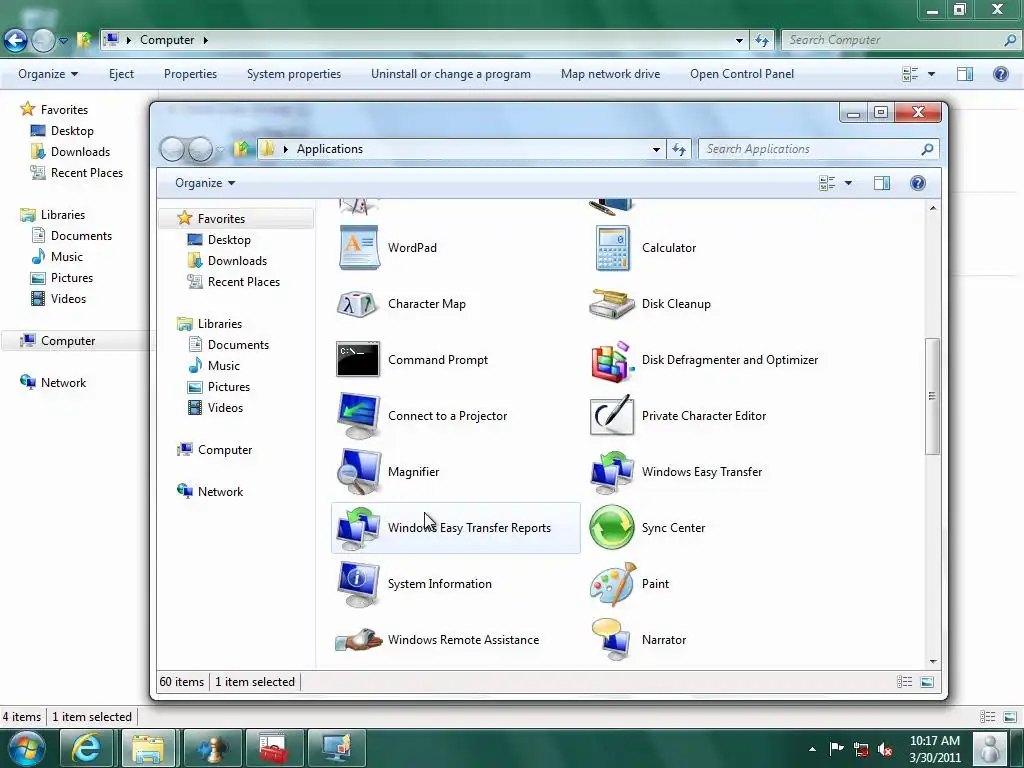Open the WordPad application icon

pyautogui.click(x=359, y=248)
